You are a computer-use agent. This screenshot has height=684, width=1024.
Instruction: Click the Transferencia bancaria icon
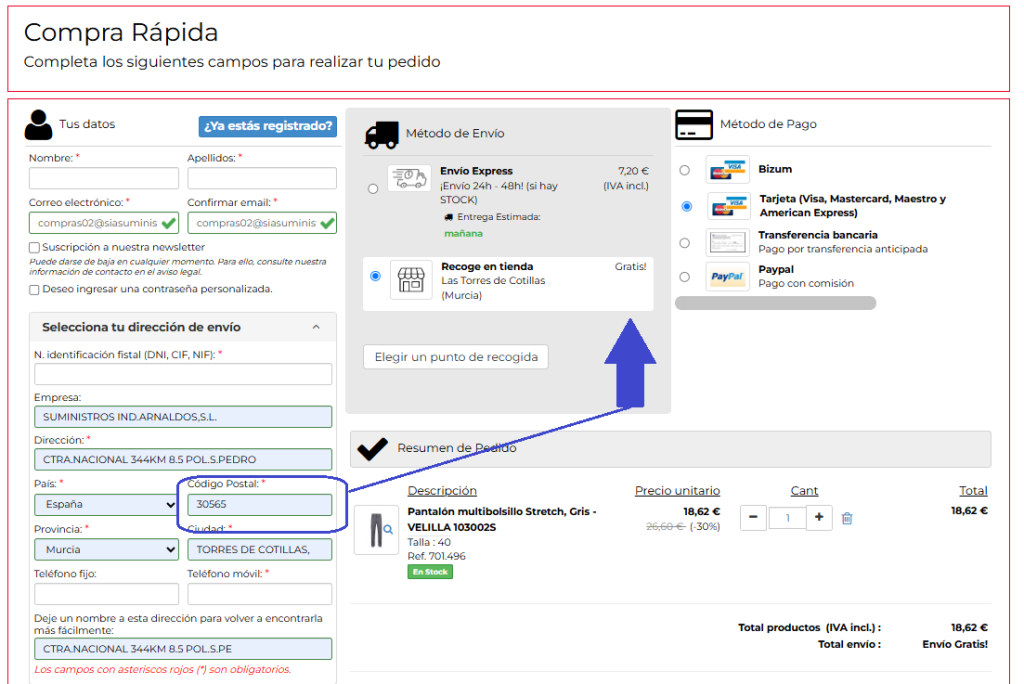click(728, 242)
